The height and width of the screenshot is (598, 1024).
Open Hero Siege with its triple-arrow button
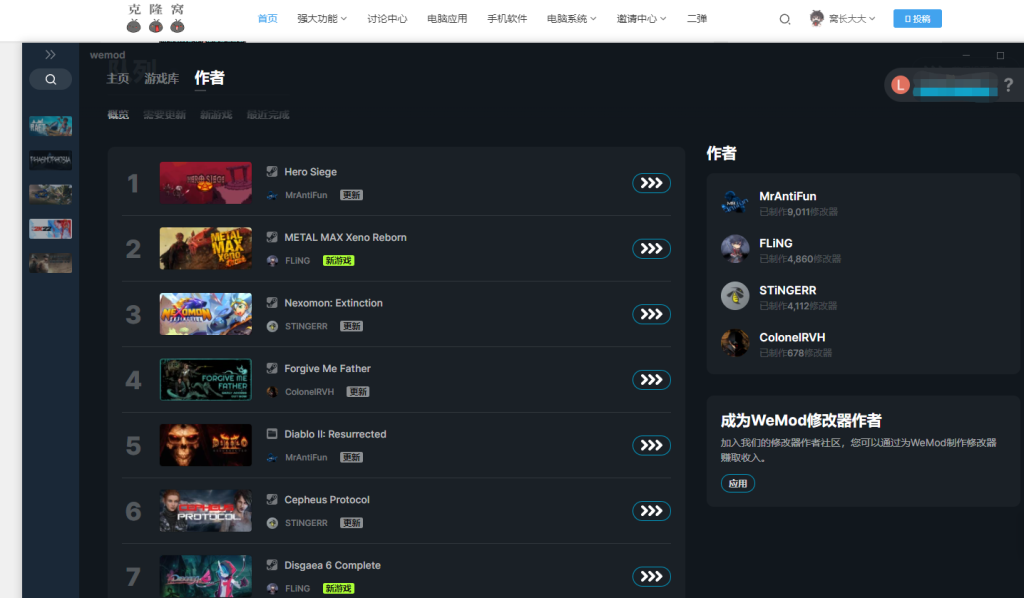tap(651, 183)
